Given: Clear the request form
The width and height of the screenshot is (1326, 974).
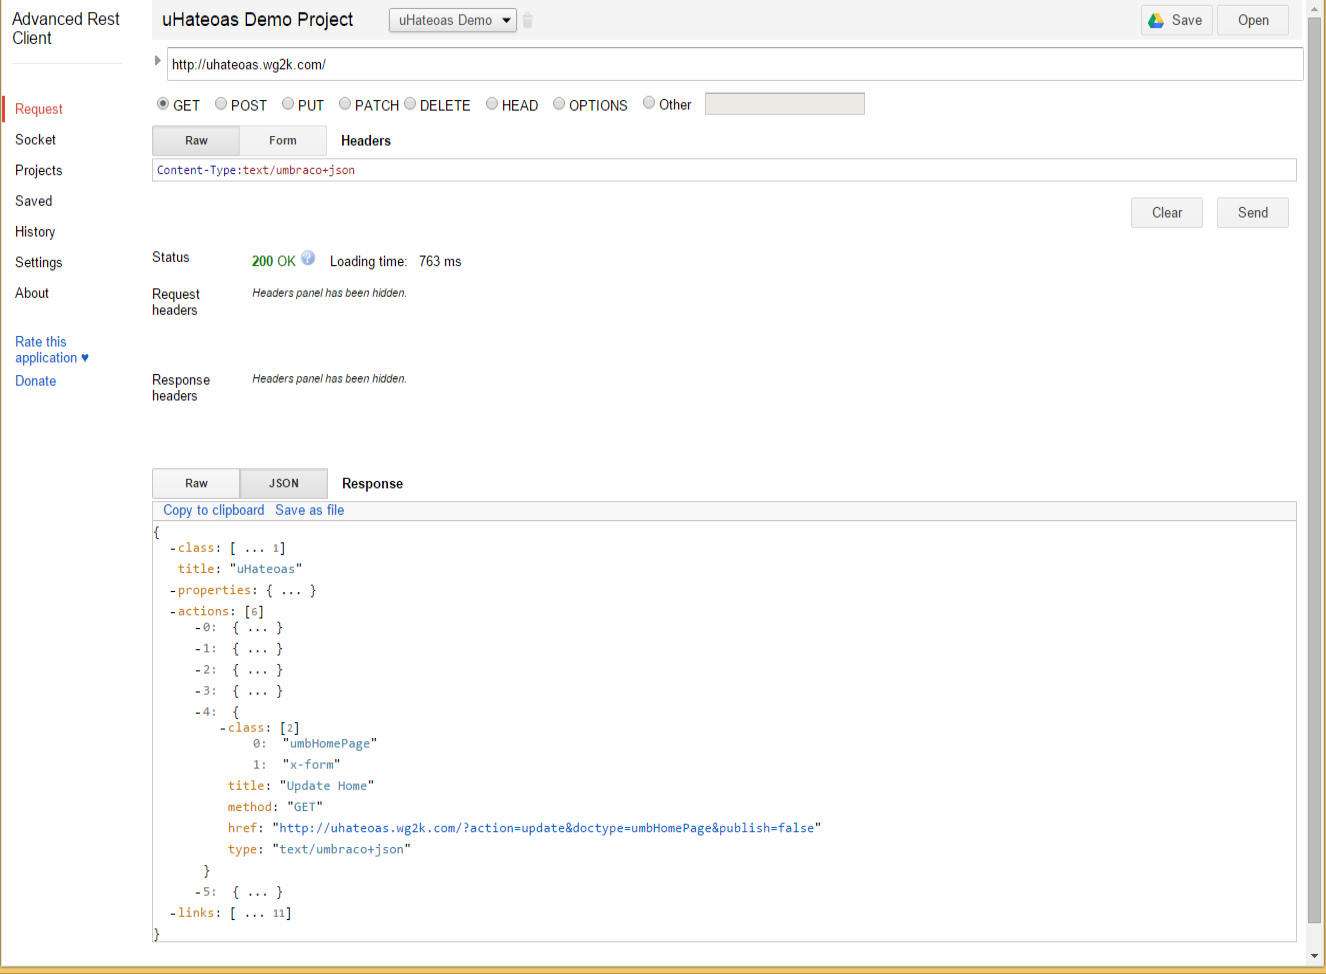Looking at the screenshot, I should point(1167,213).
